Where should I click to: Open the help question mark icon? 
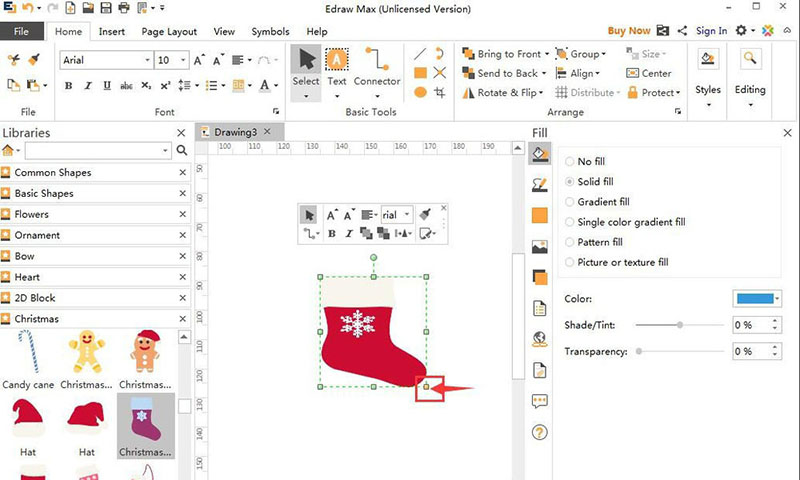pyautogui.click(x=539, y=433)
